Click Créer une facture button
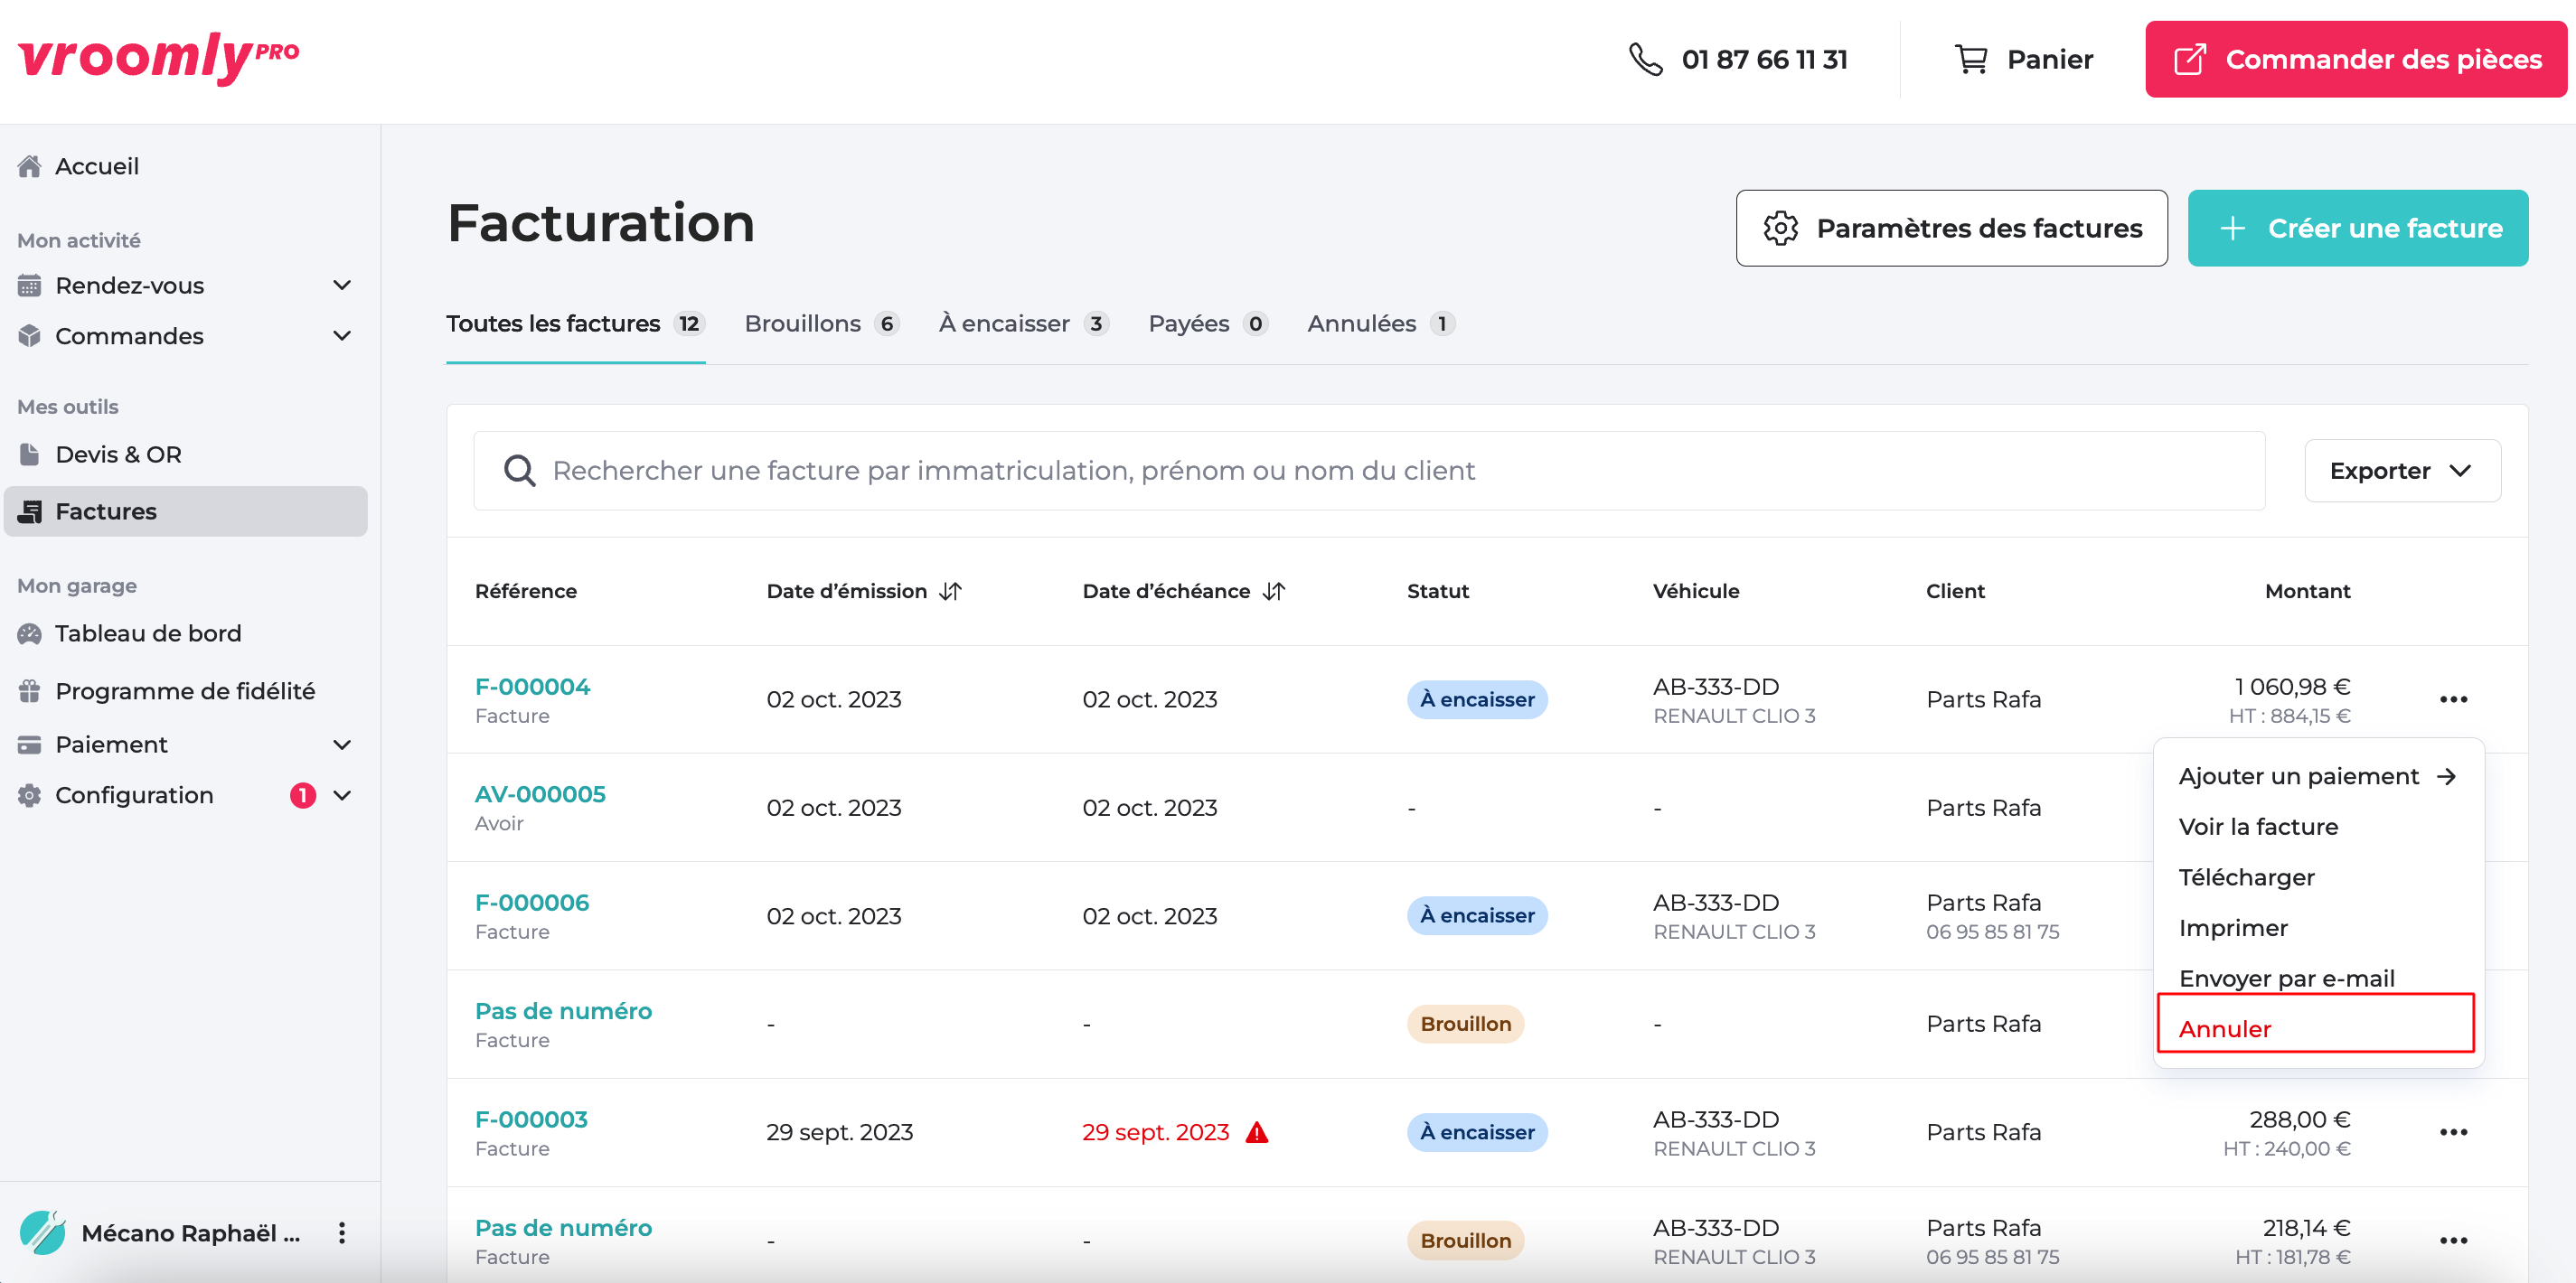The image size is (2576, 1283). [x=2358, y=229]
